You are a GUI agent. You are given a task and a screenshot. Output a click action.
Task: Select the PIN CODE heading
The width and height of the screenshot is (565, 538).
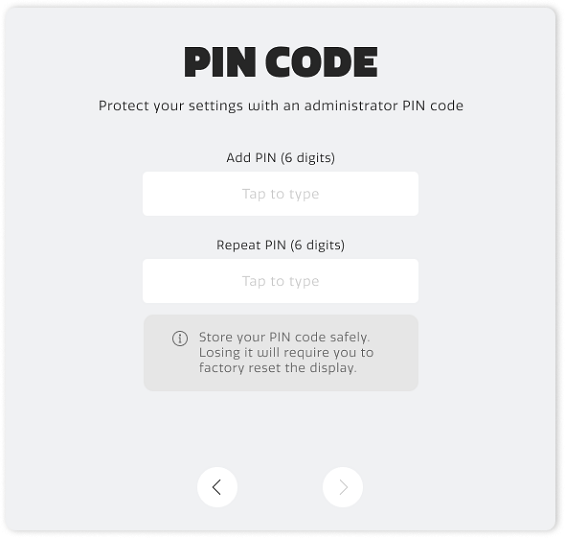coord(281,62)
